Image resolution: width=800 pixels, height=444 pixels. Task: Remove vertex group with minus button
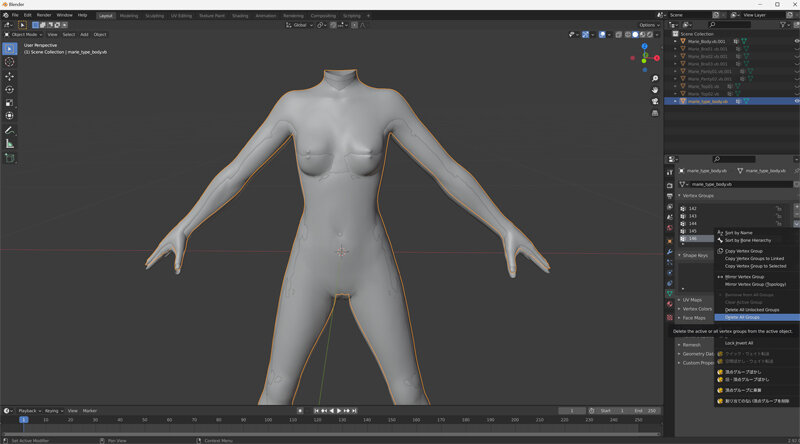(x=796, y=214)
